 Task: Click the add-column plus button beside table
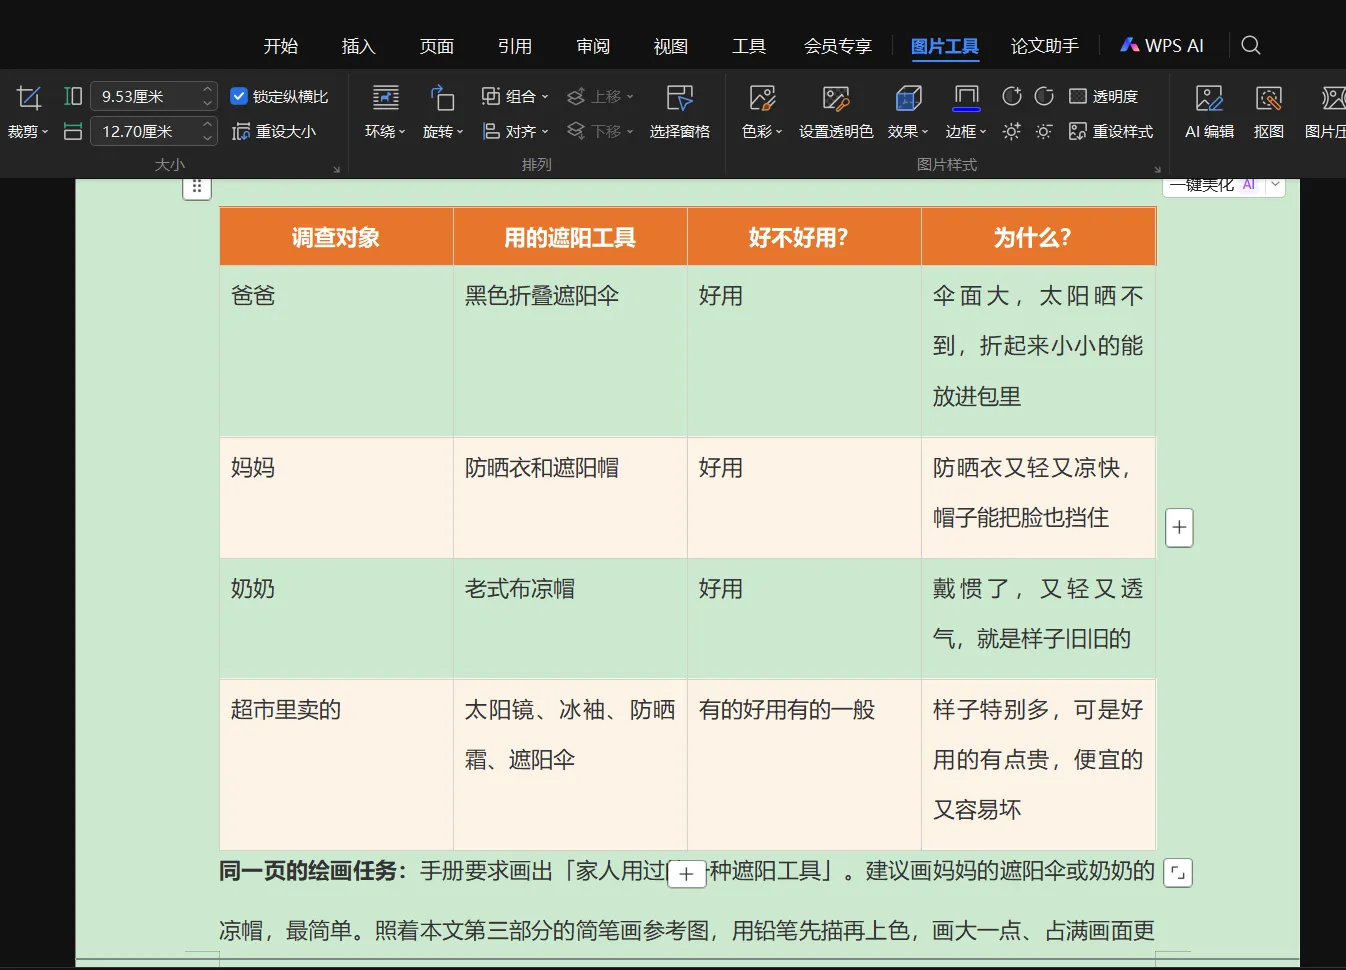tap(1179, 527)
